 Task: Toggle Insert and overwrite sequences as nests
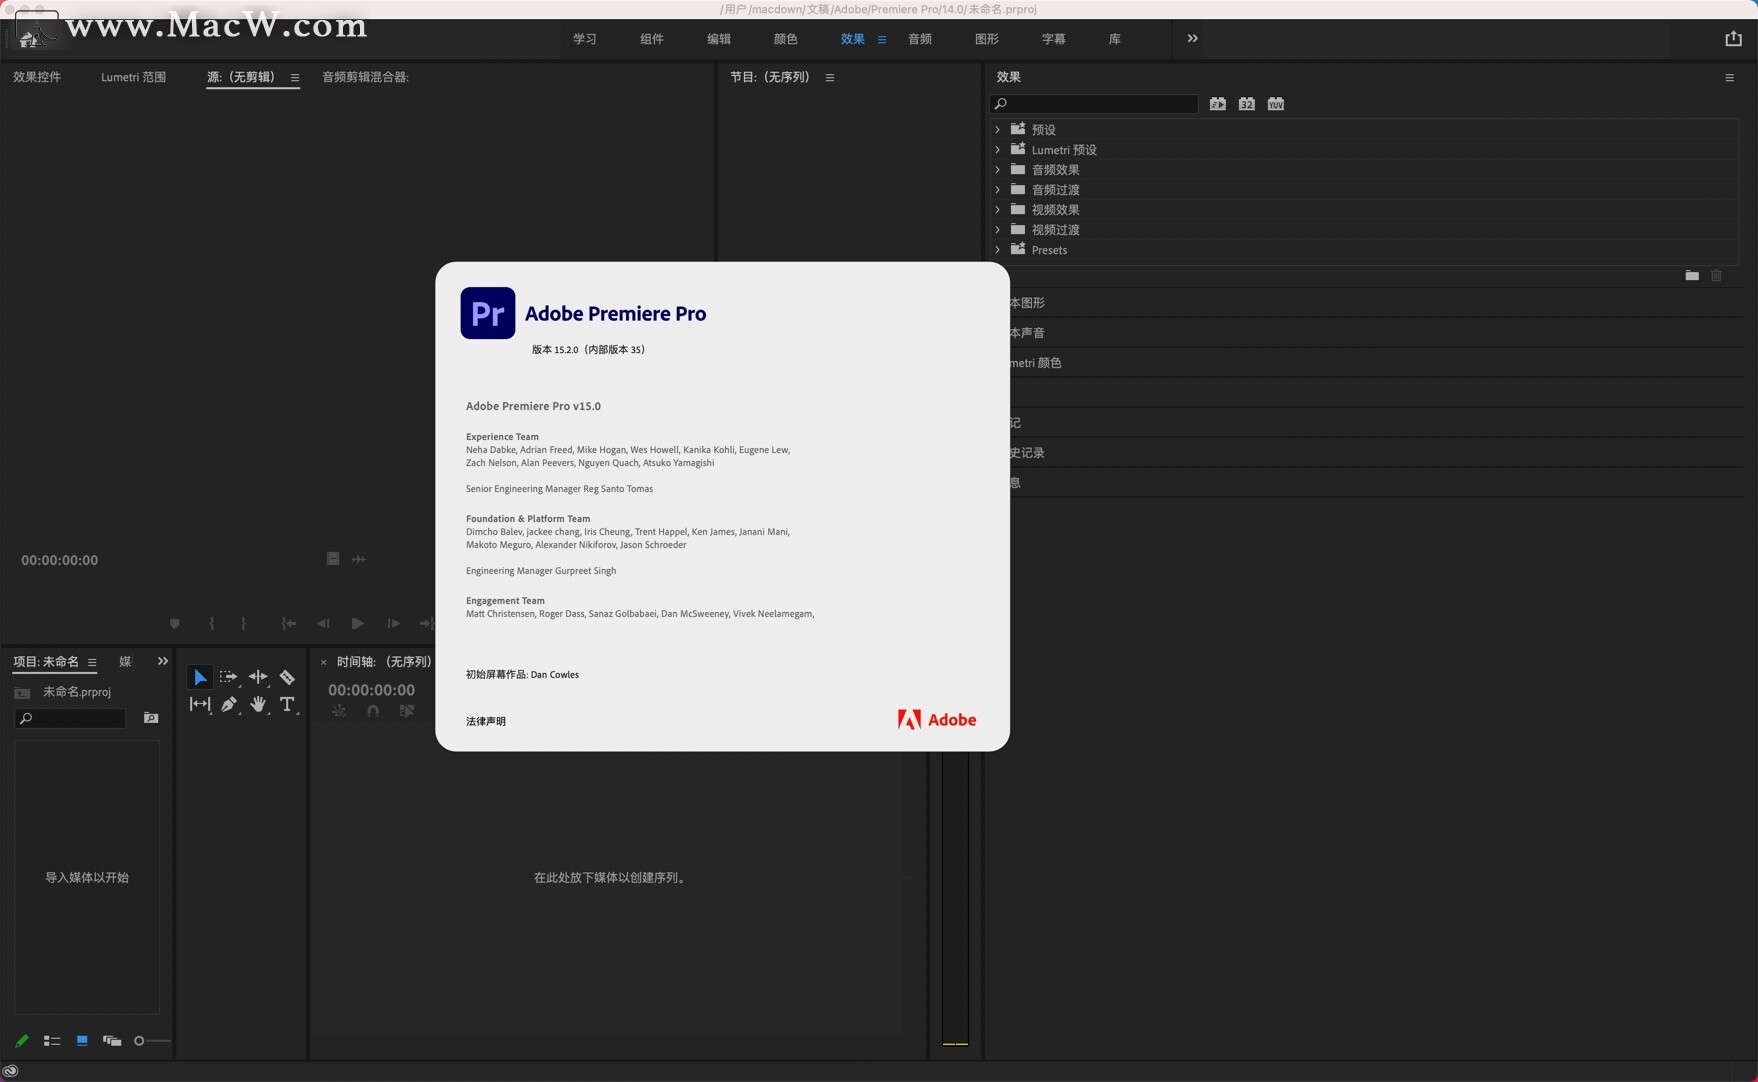coord(340,711)
